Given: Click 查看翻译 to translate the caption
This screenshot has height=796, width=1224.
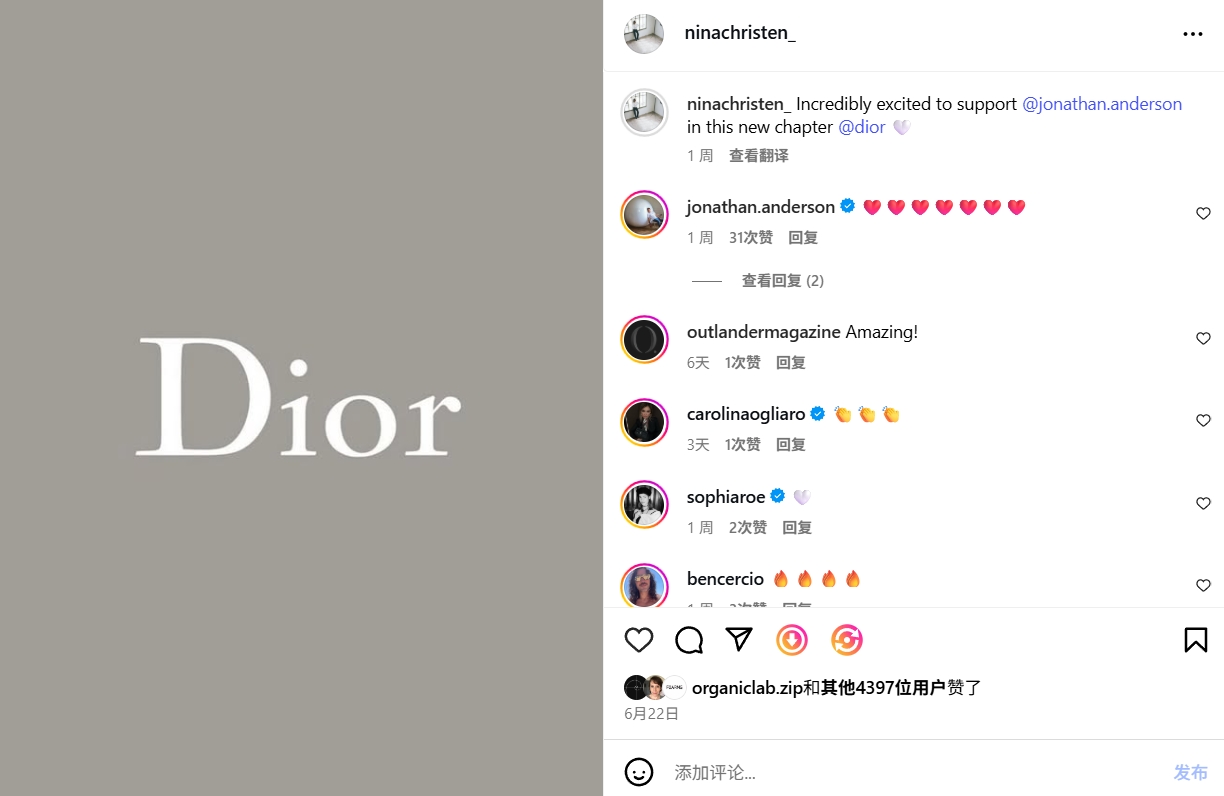Looking at the screenshot, I should click(x=759, y=156).
